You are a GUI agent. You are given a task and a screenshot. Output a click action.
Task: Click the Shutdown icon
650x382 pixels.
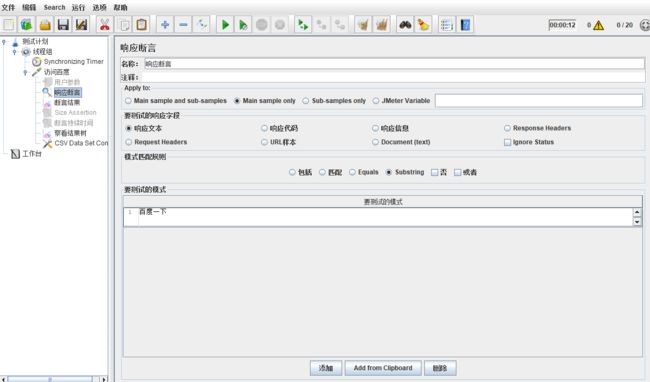(x=280, y=25)
